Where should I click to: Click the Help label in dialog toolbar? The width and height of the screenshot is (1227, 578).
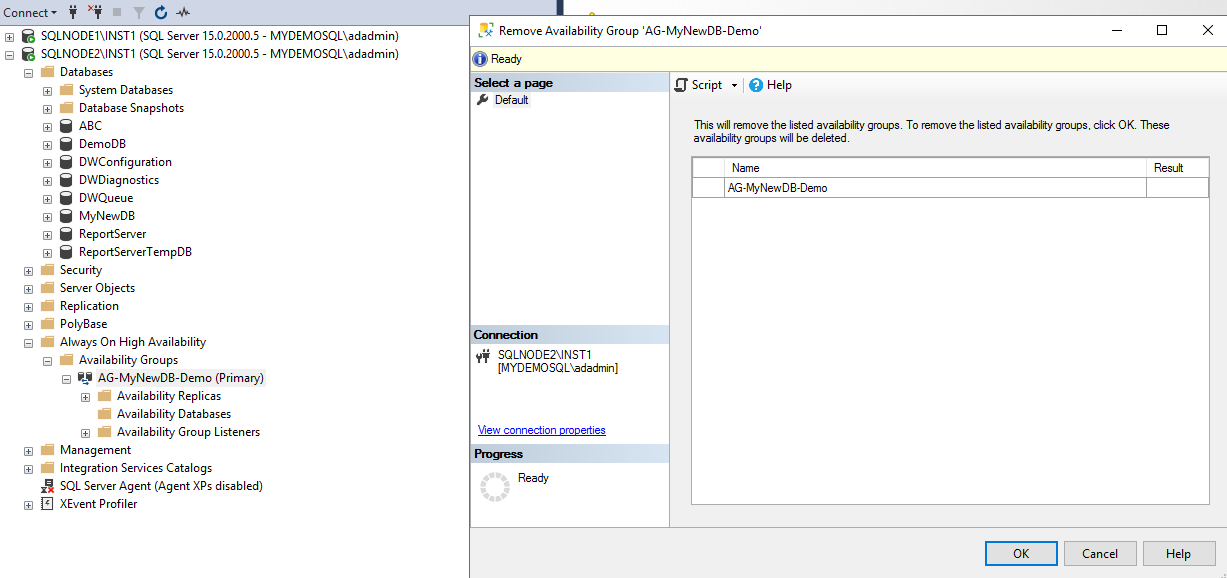[779, 85]
